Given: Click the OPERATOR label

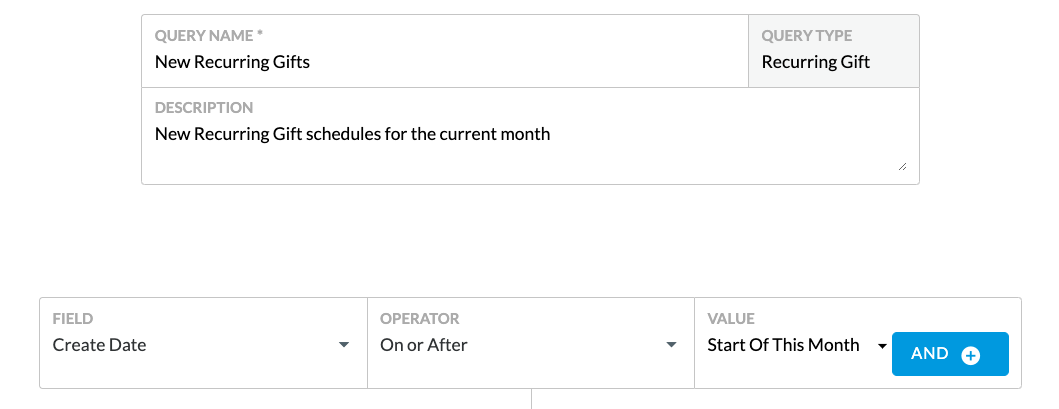Looking at the screenshot, I should coord(419,319).
